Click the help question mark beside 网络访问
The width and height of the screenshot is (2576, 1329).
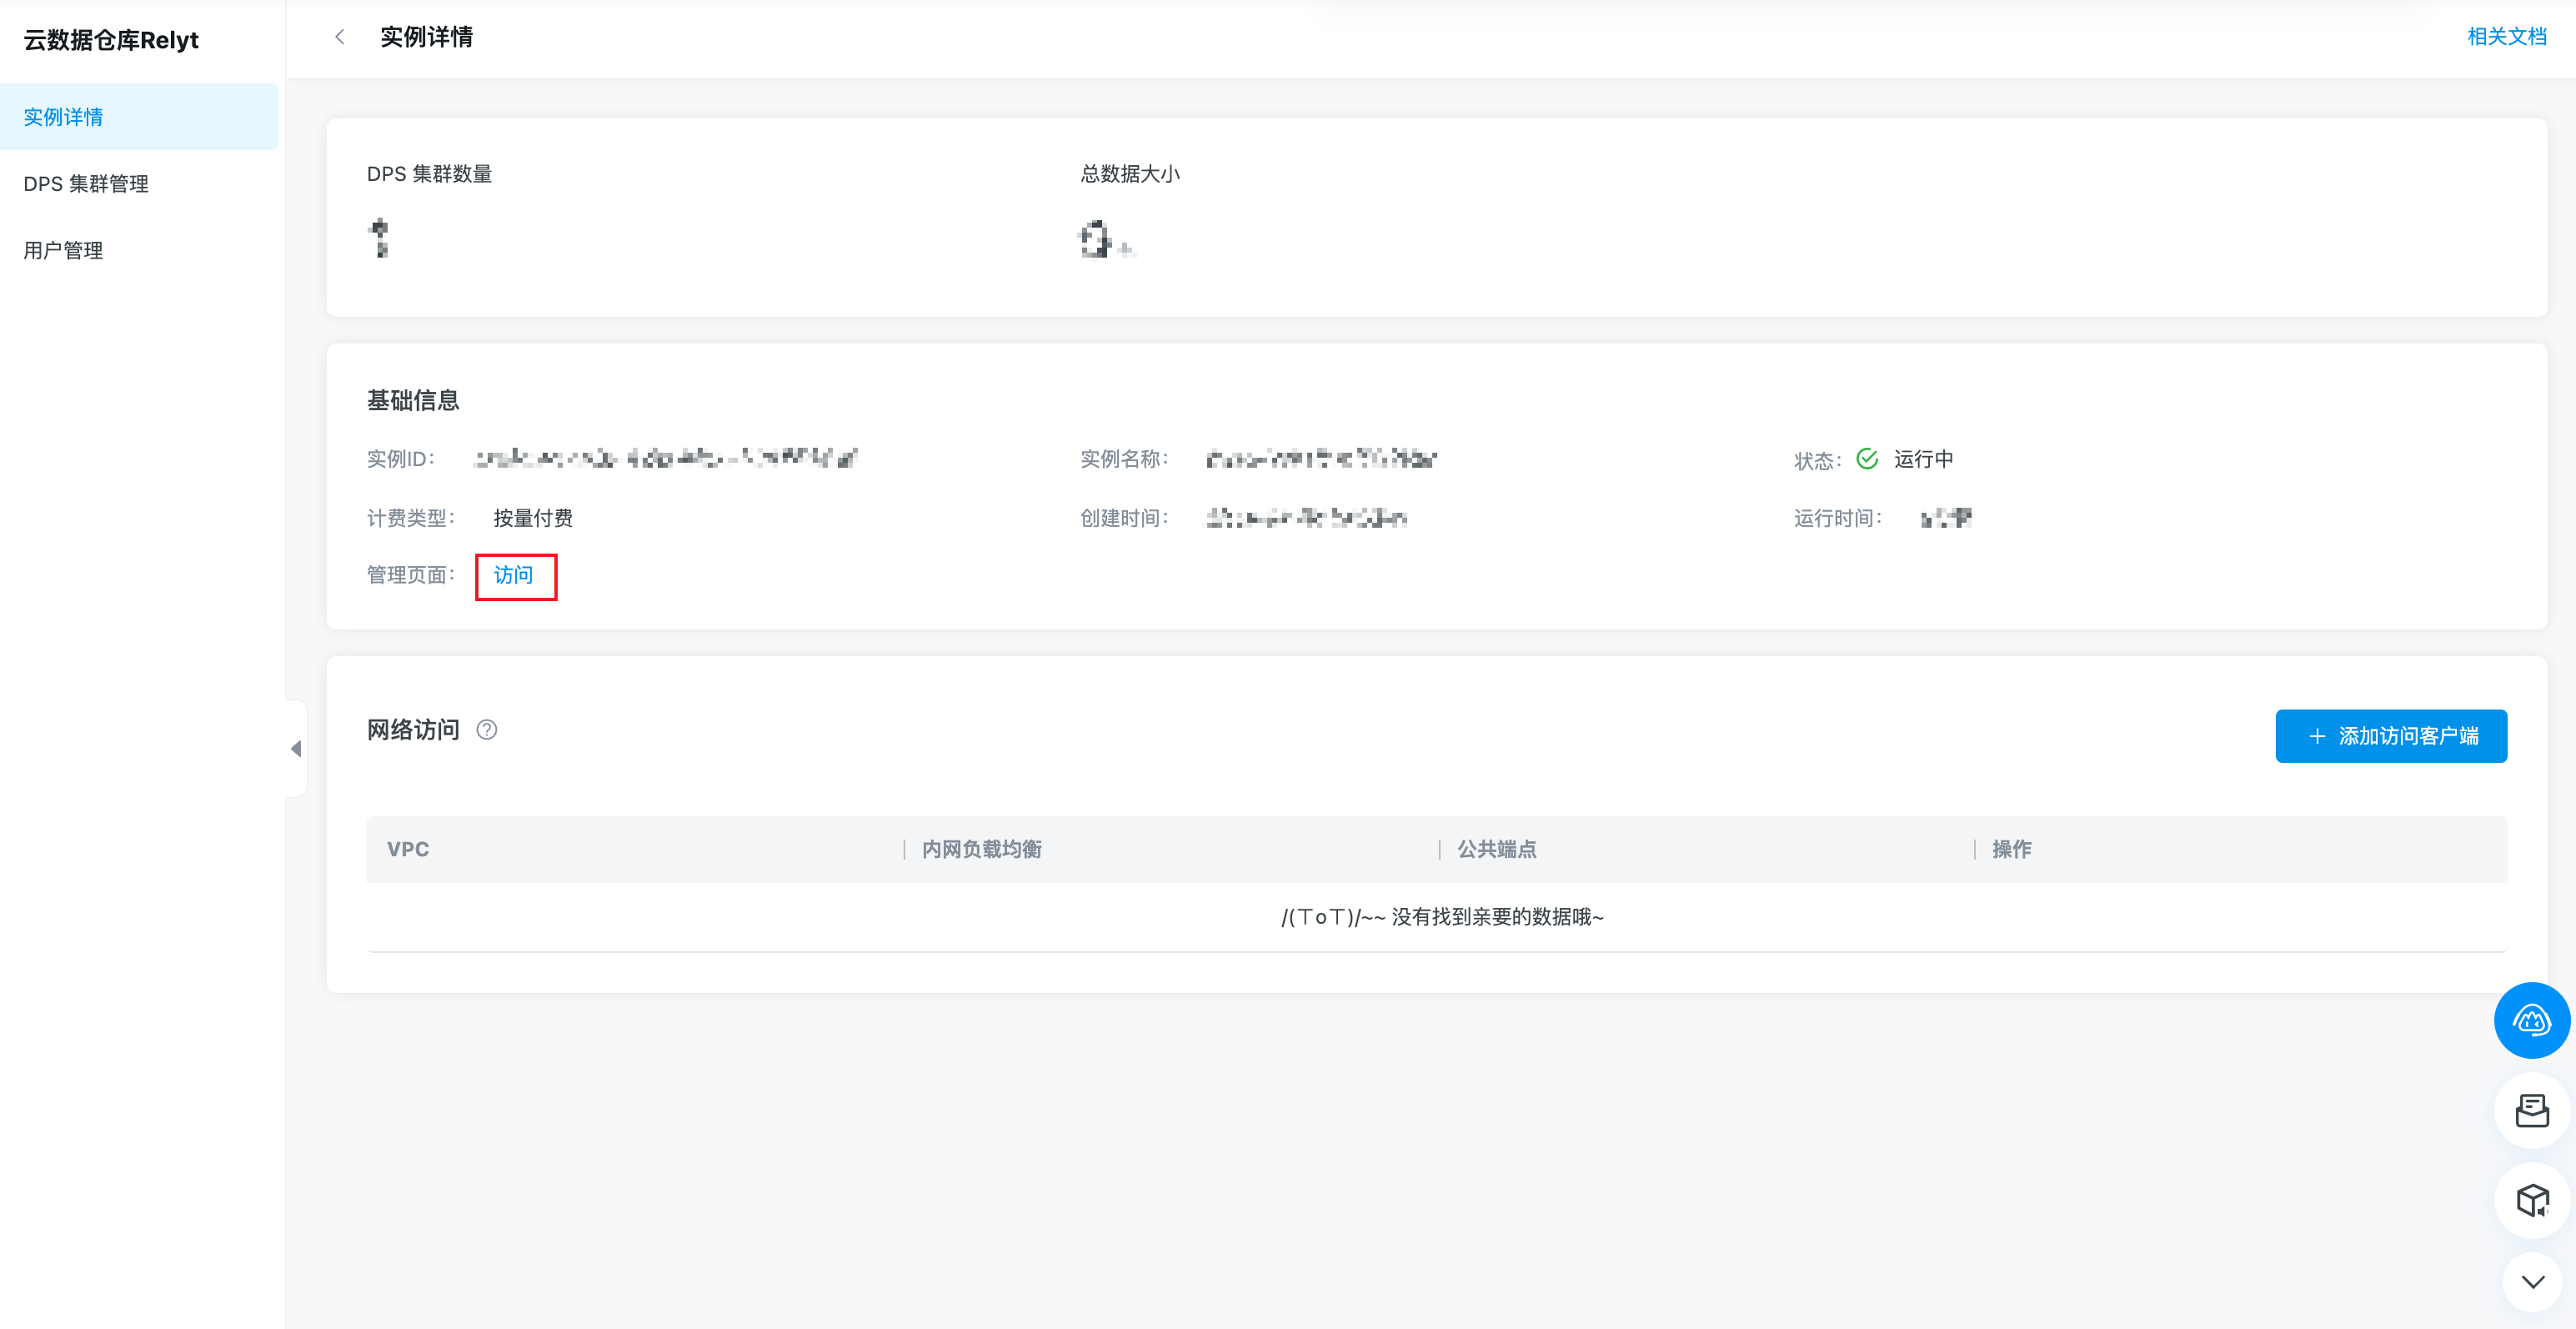[x=486, y=730]
